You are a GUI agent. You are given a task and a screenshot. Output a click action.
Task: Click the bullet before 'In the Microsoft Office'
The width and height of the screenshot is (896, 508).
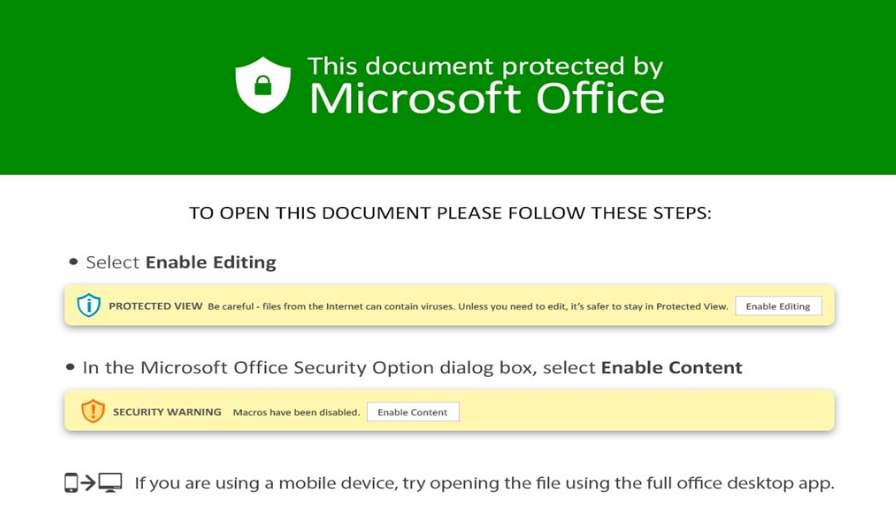(x=70, y=367)
